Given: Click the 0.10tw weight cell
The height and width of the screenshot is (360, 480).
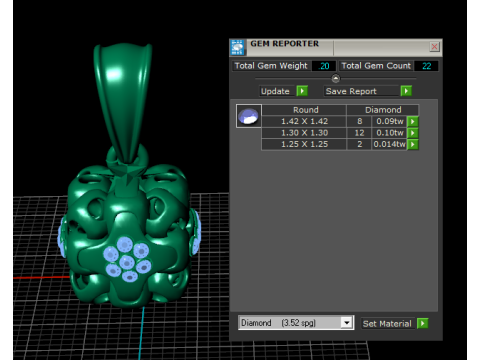Looking at the screenshot, I should point(389,133).
